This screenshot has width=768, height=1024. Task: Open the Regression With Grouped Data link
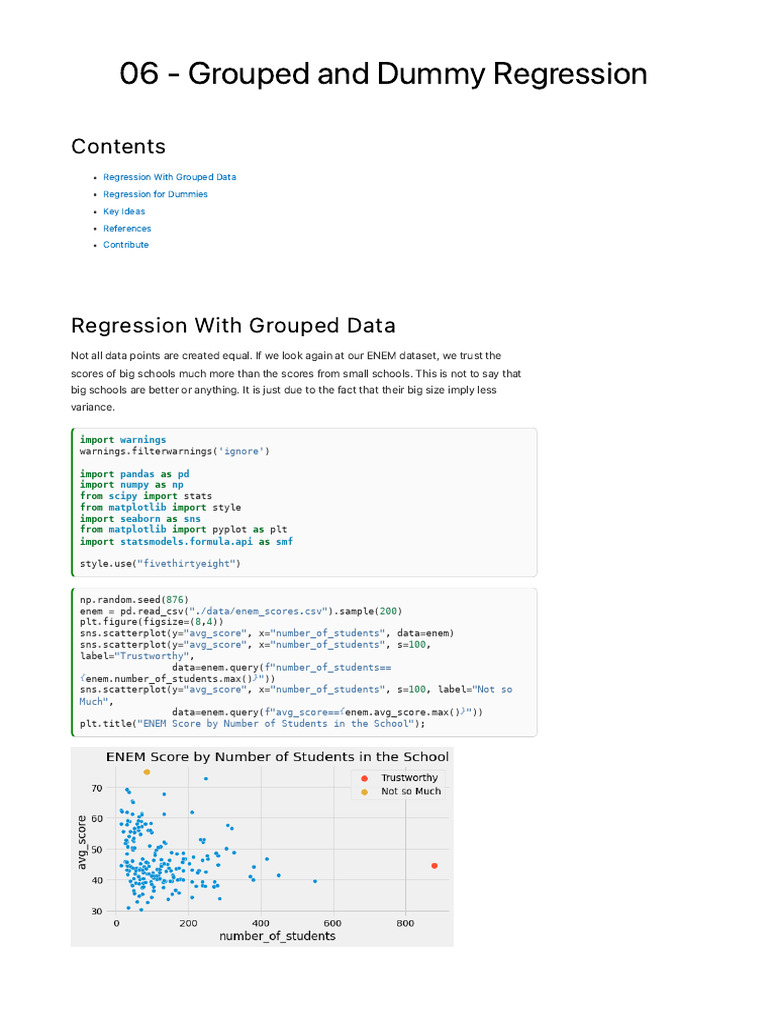click(170, 177)
